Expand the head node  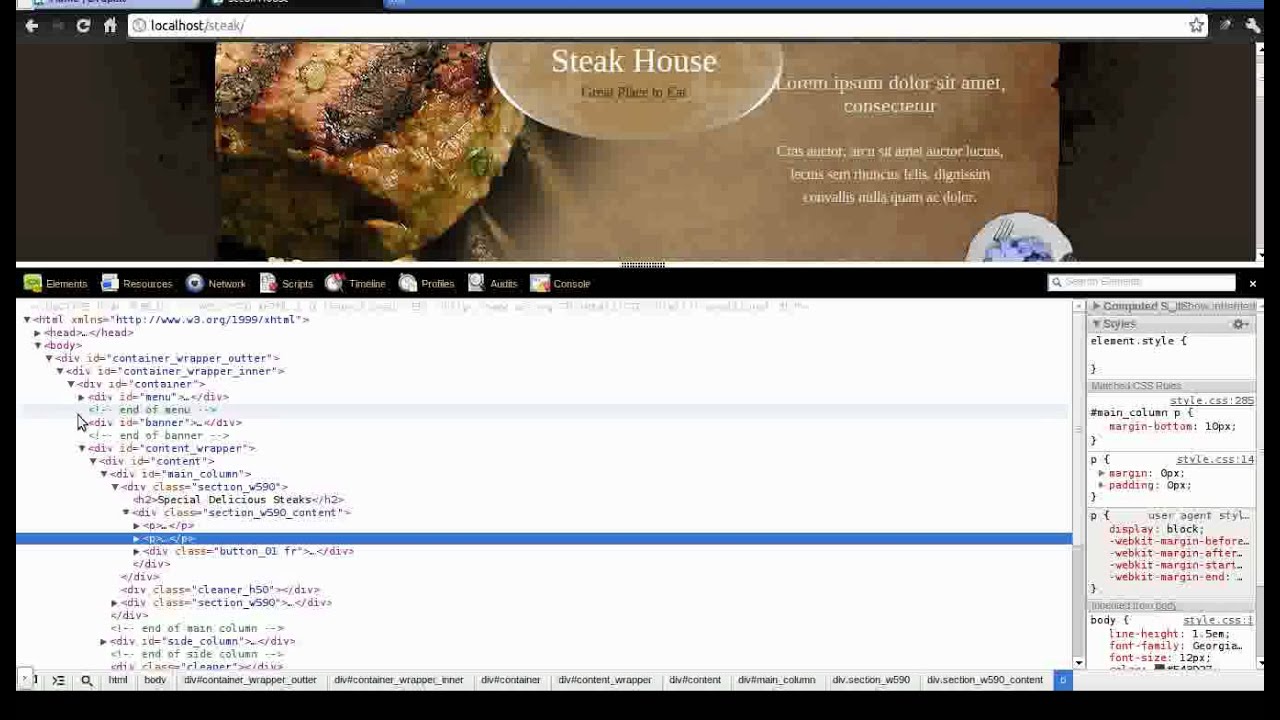[x=38, y=333]
